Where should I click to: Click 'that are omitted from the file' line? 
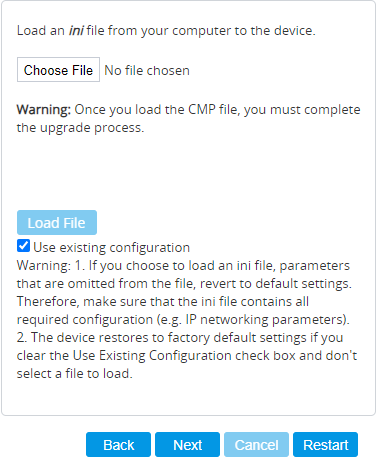pos(184,284)
